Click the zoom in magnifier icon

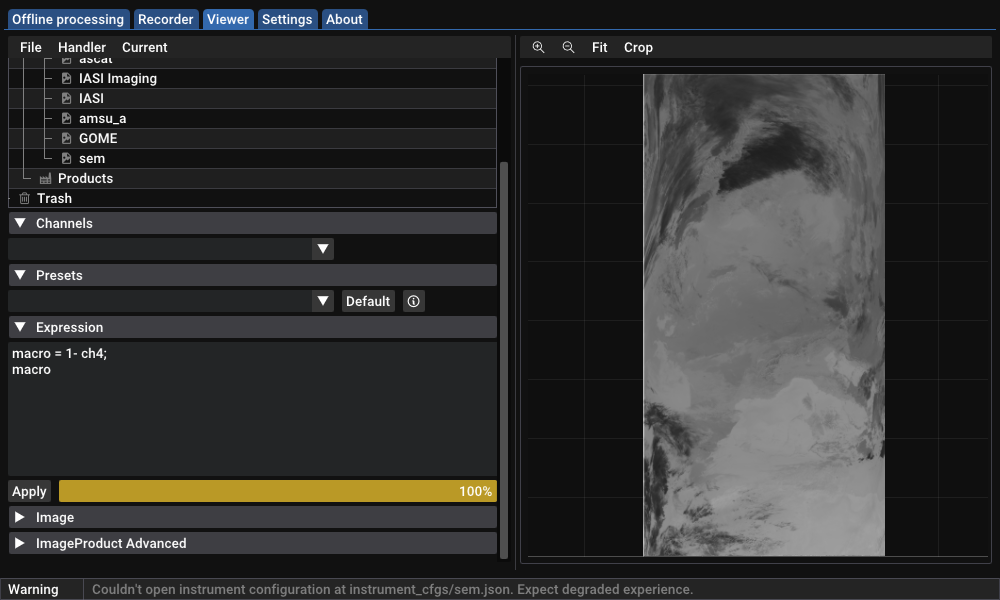pyautogui.click(x=538, y=47)
